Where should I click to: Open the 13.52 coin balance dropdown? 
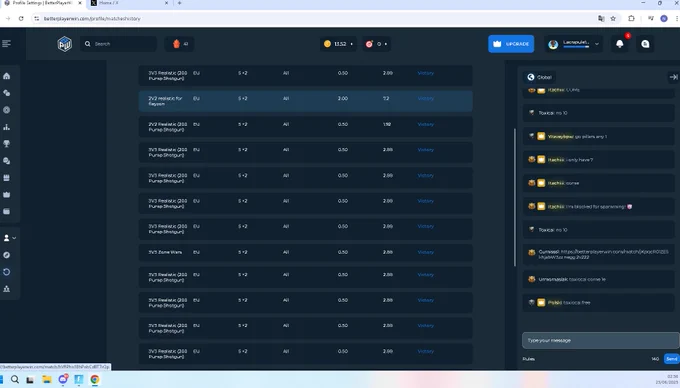(x=338, y=44)
